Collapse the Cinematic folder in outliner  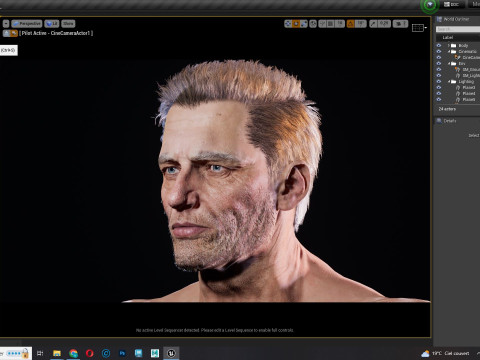click(x=449, y=52)
